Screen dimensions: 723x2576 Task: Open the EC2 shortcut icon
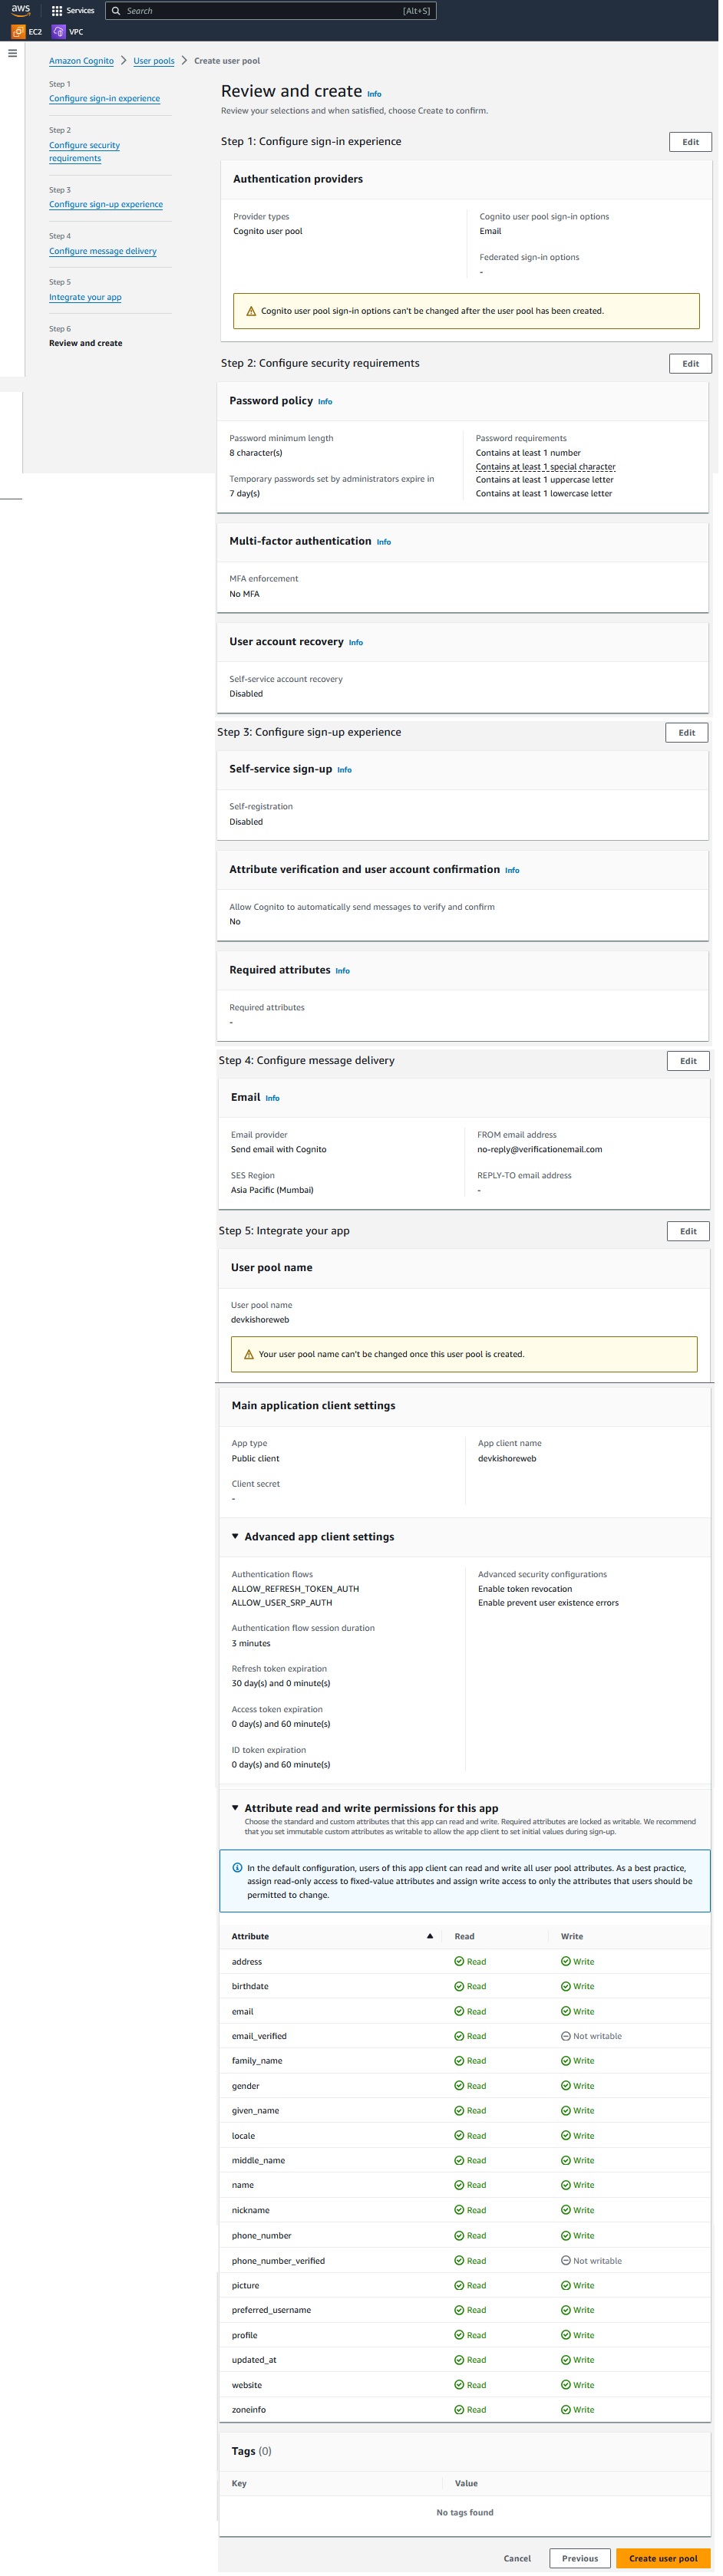tap(18, 32)
